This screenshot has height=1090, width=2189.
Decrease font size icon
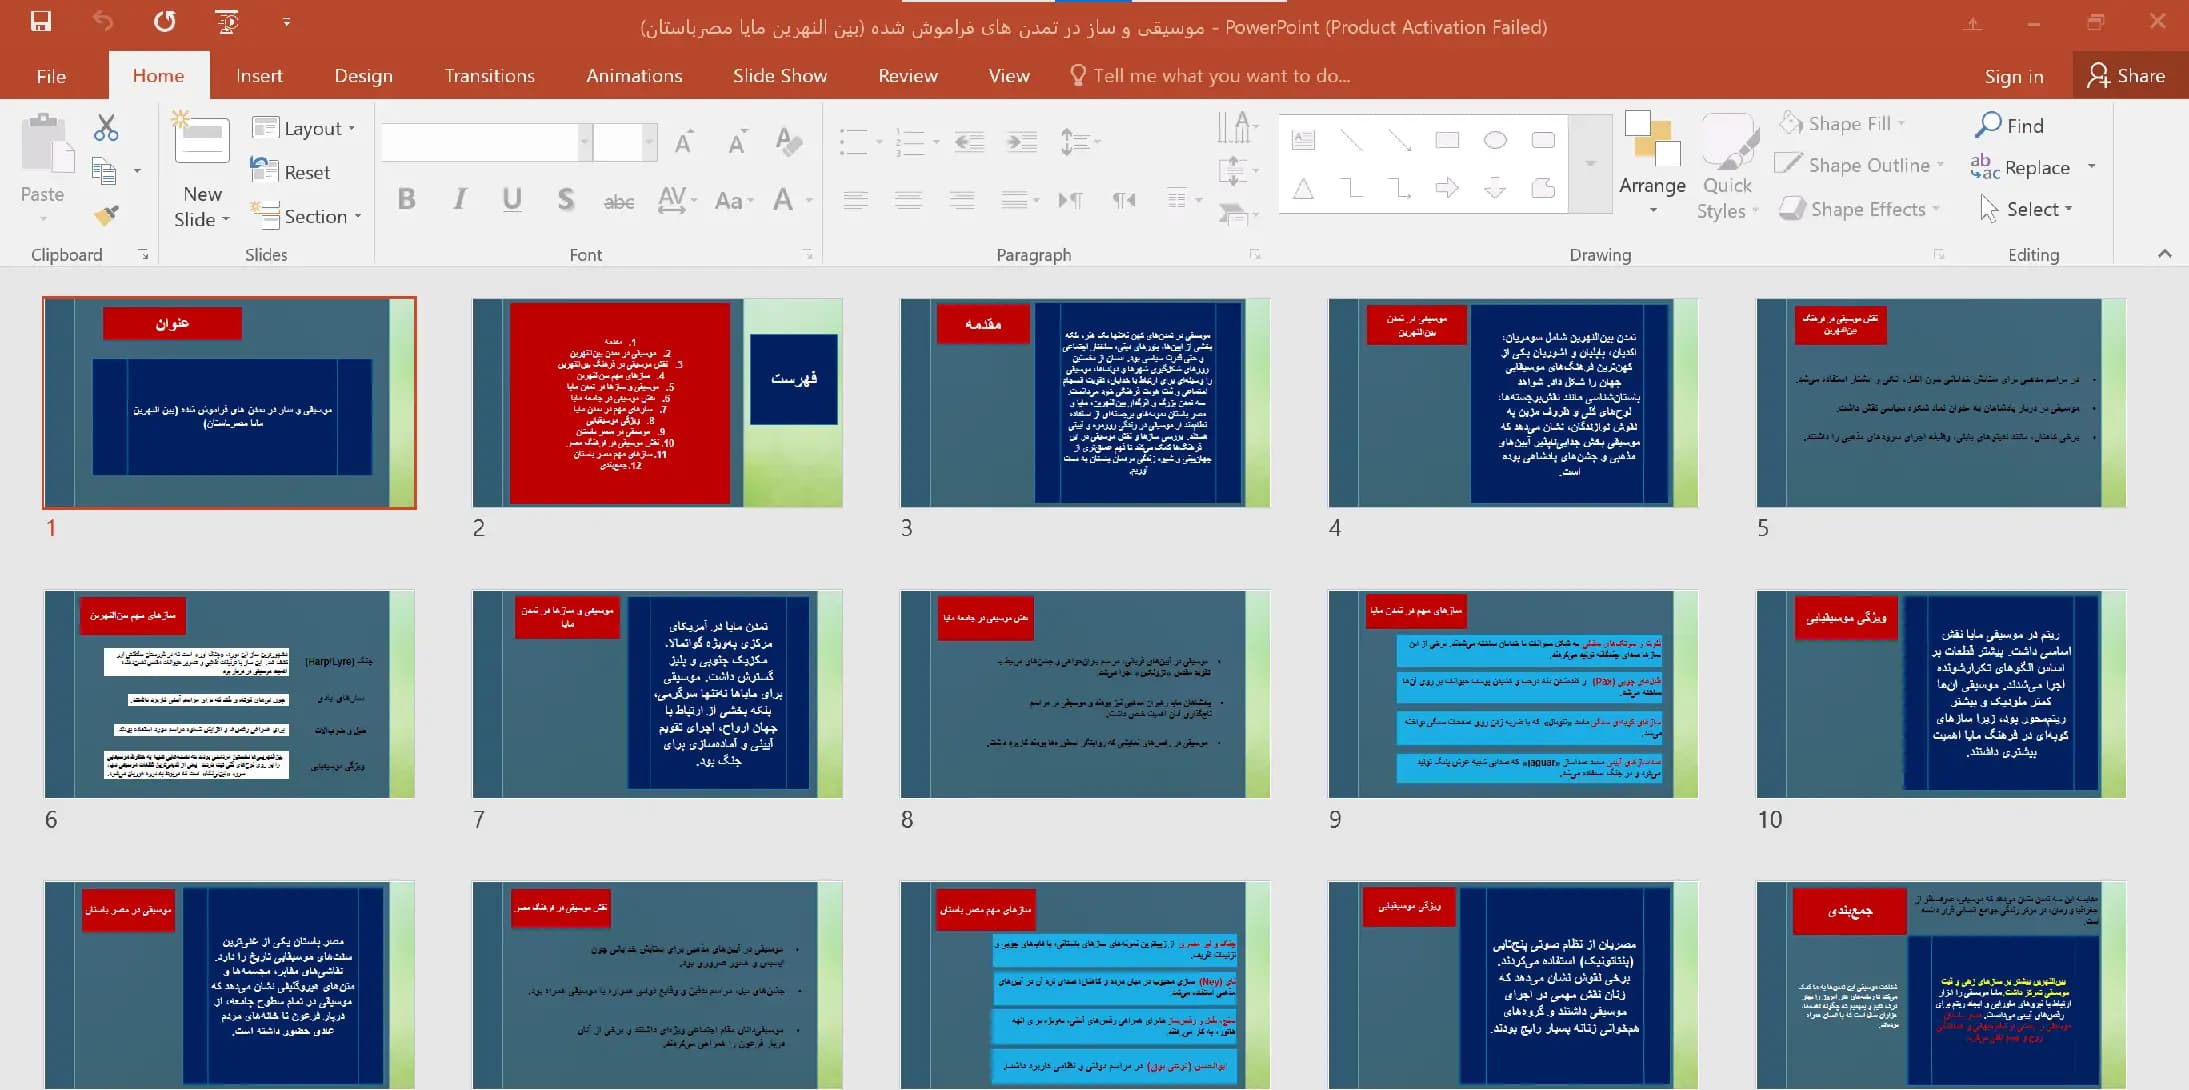737,143
